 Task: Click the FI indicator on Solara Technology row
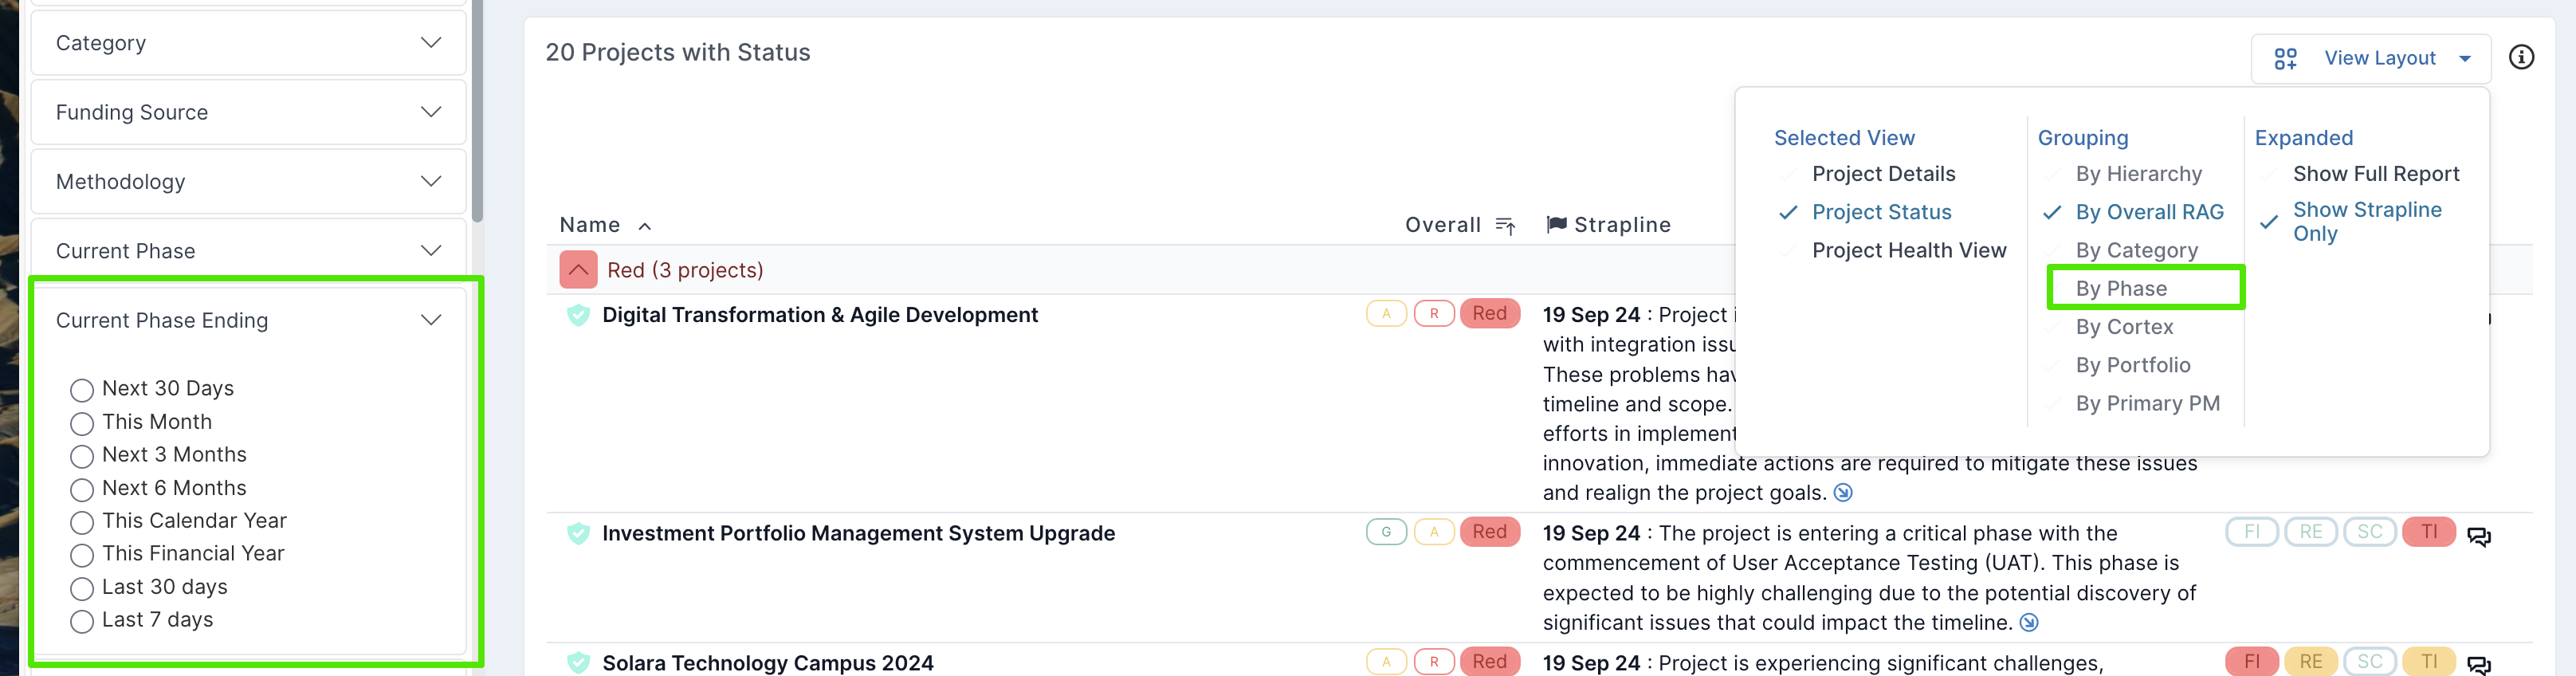2252,661
